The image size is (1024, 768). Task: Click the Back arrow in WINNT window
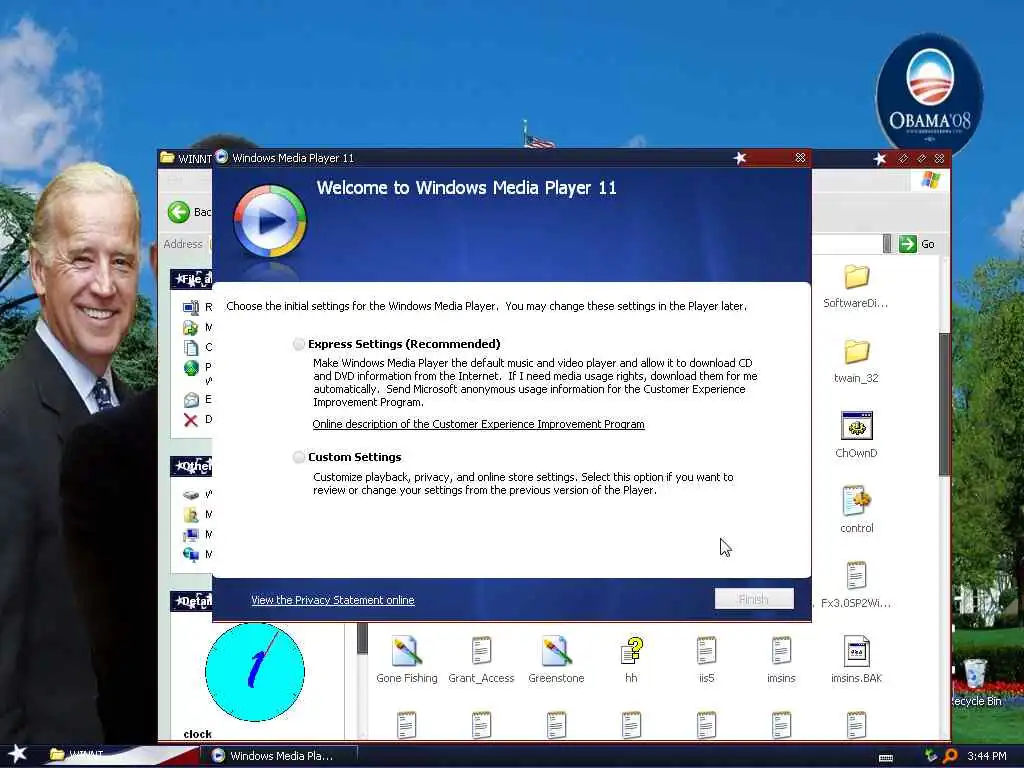click(x=178, y=212)
